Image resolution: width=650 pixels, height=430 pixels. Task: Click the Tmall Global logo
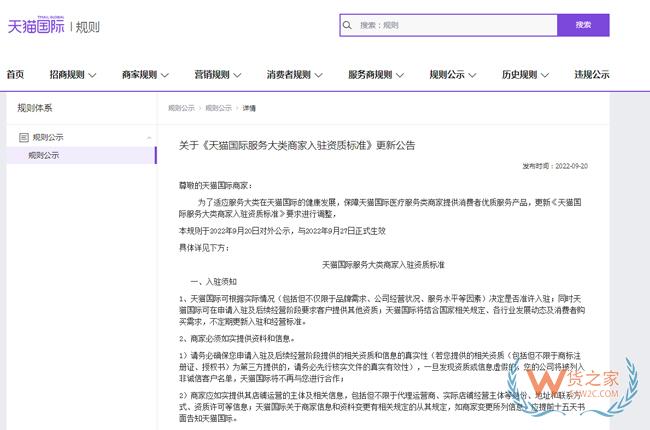tap(36, 26)
